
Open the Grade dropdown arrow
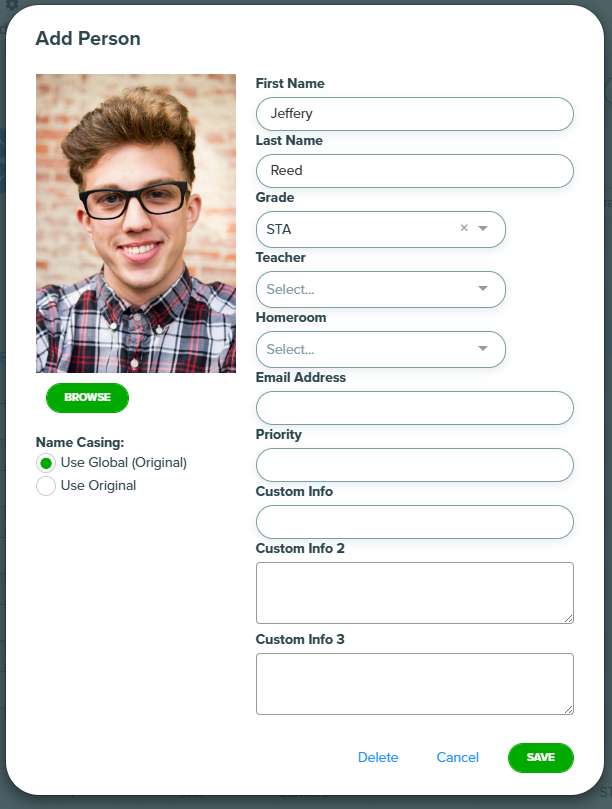pos(483,228)
